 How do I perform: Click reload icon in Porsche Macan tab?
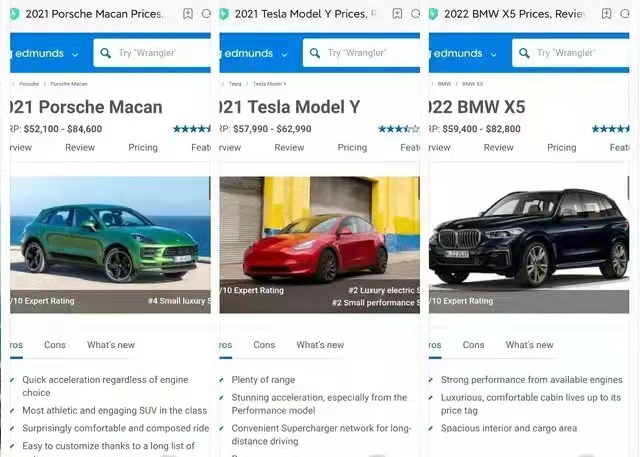[206, 14]
